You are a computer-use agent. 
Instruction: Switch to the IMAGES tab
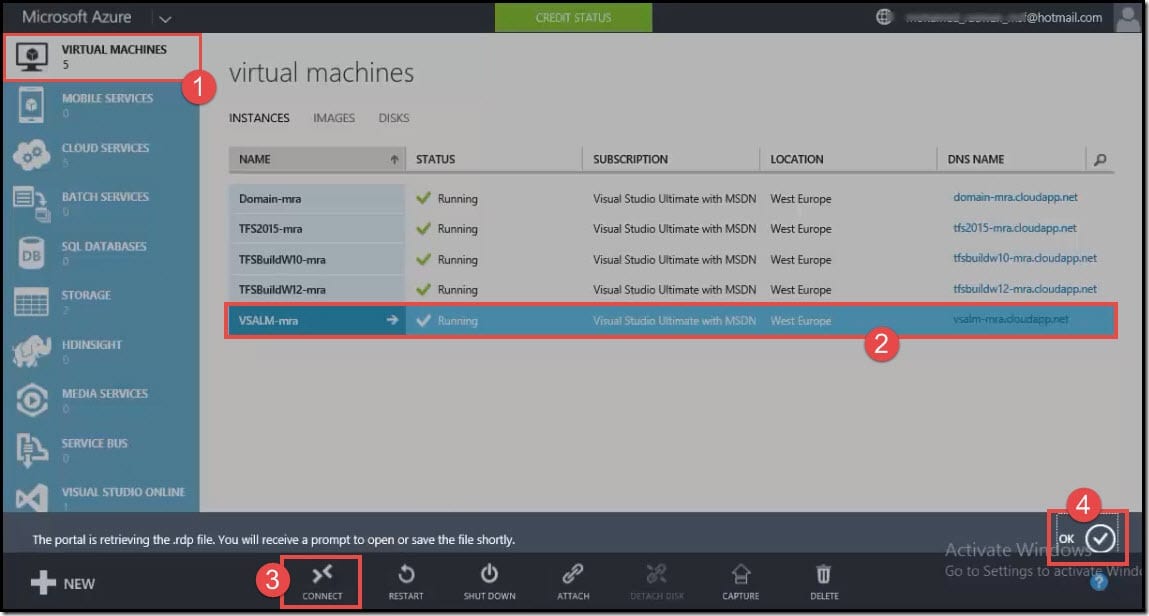click(333, 117)
